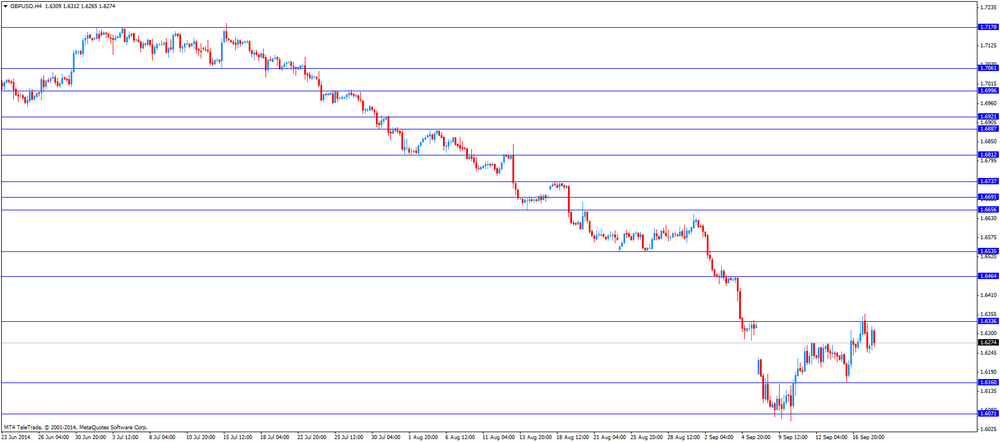Click the 1.6336 level price label
The image size is (1000, 442).
(987, 321)
